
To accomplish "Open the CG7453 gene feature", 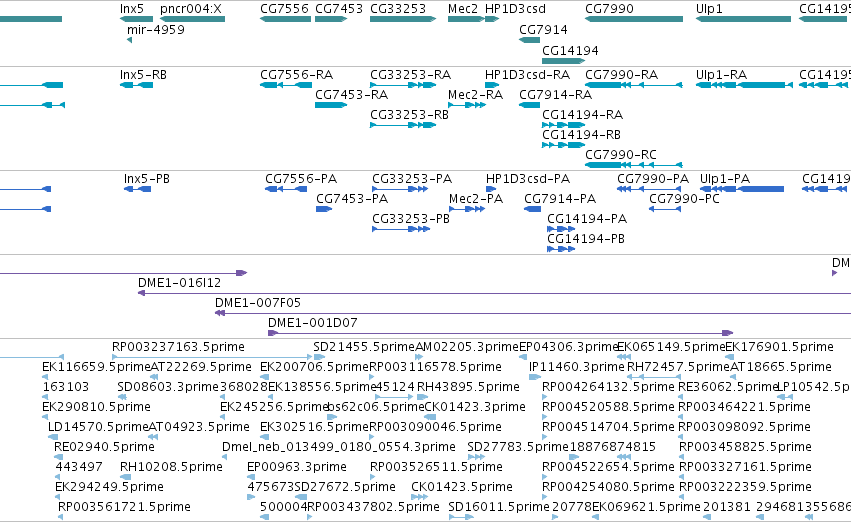I will (x=331, y=19).
